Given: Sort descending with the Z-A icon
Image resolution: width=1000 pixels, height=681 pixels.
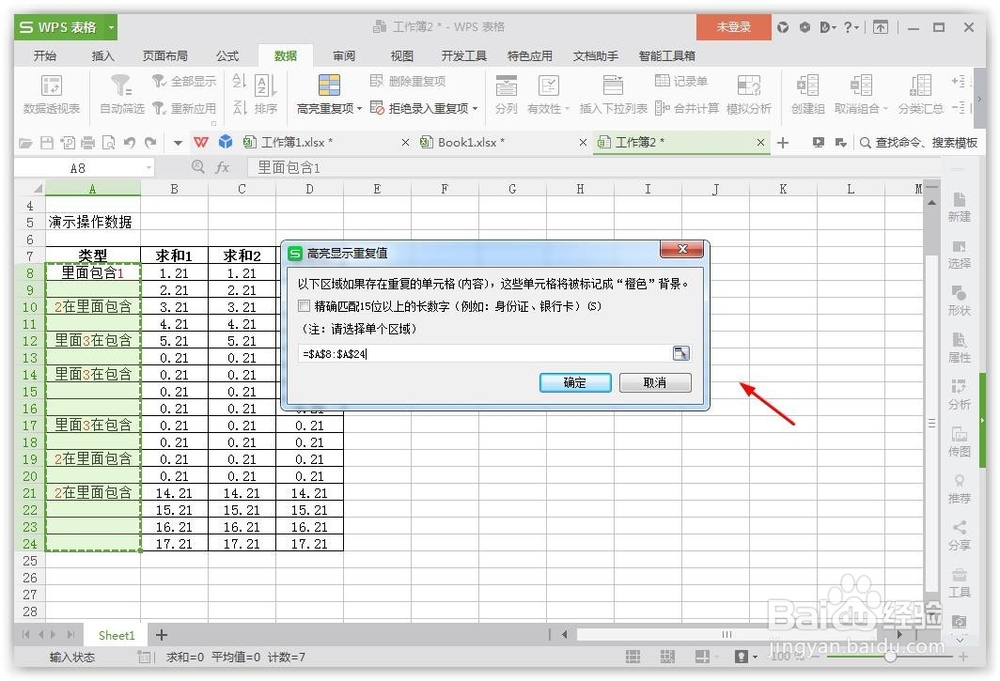Looking at the screenshot, I should [239, 108].
